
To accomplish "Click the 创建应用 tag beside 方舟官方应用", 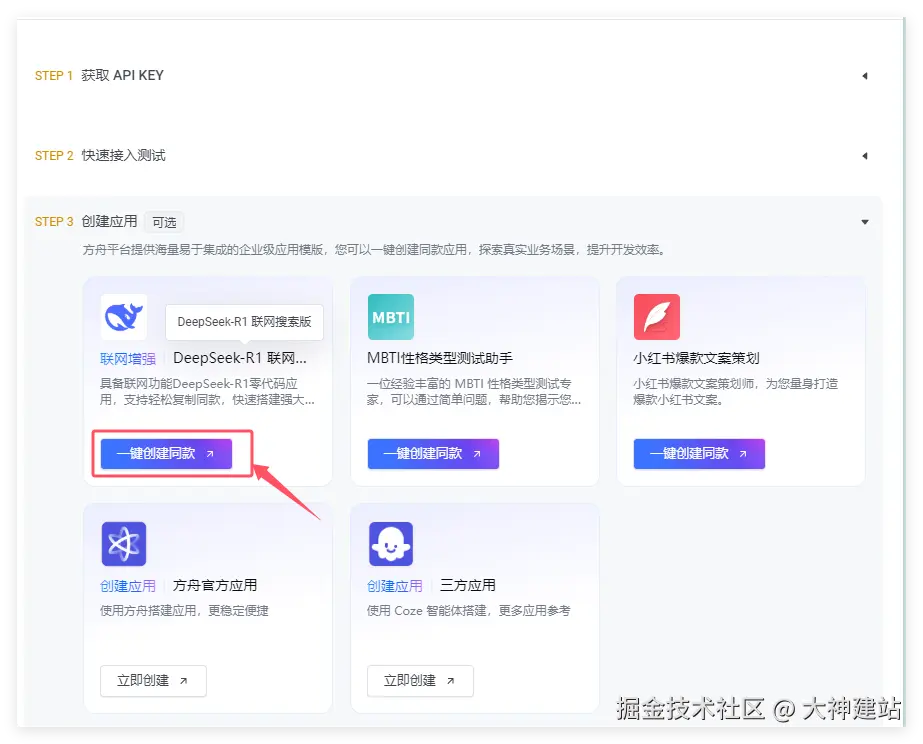I will pyautogui.click(x=127, y=585).
